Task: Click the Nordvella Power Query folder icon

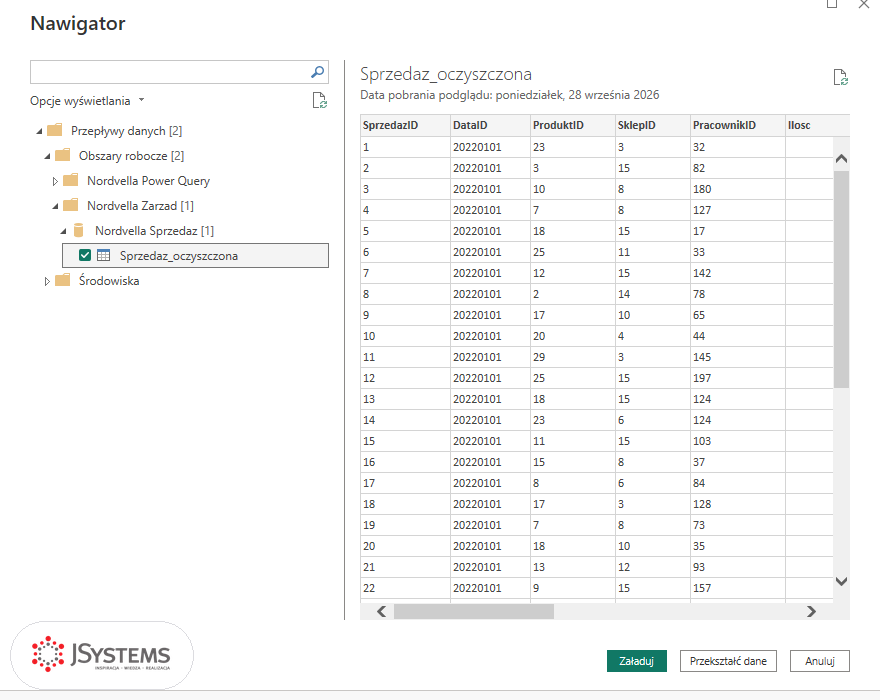Action: pos(71,180)
